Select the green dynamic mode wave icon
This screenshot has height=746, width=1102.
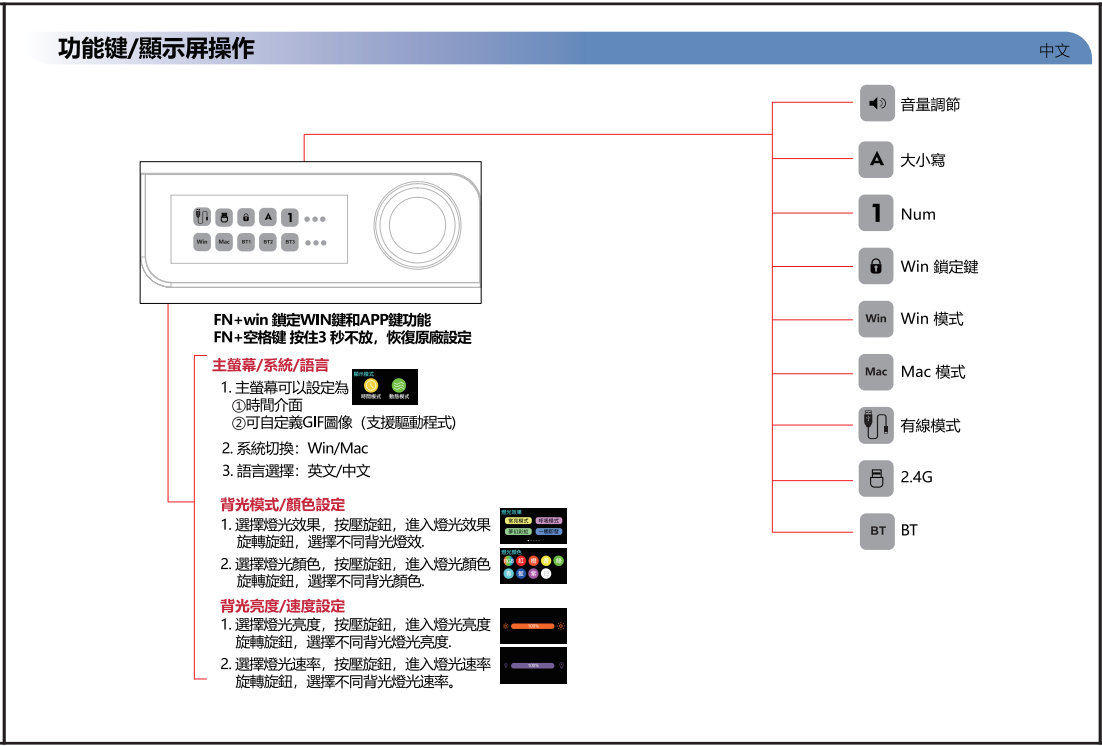[x=399, y=385]
